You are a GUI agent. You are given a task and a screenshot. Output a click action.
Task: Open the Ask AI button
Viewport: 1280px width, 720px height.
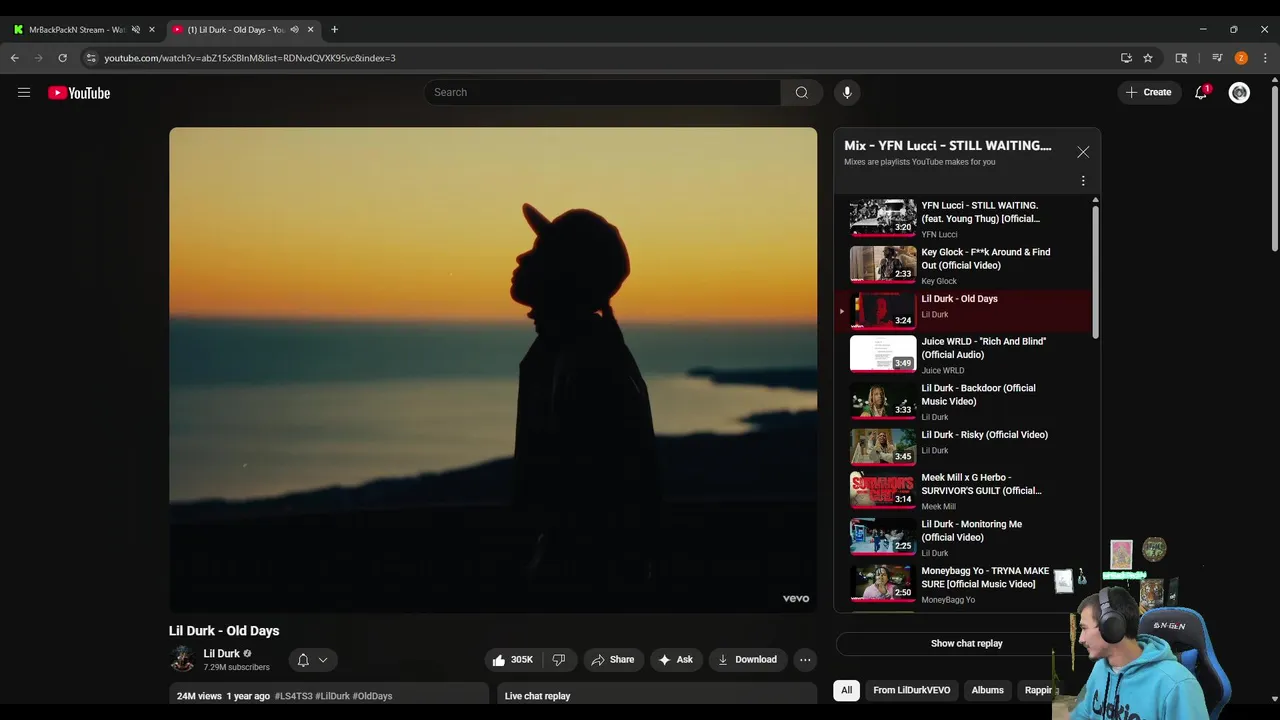pyautogui.click(x=675, y=660)
